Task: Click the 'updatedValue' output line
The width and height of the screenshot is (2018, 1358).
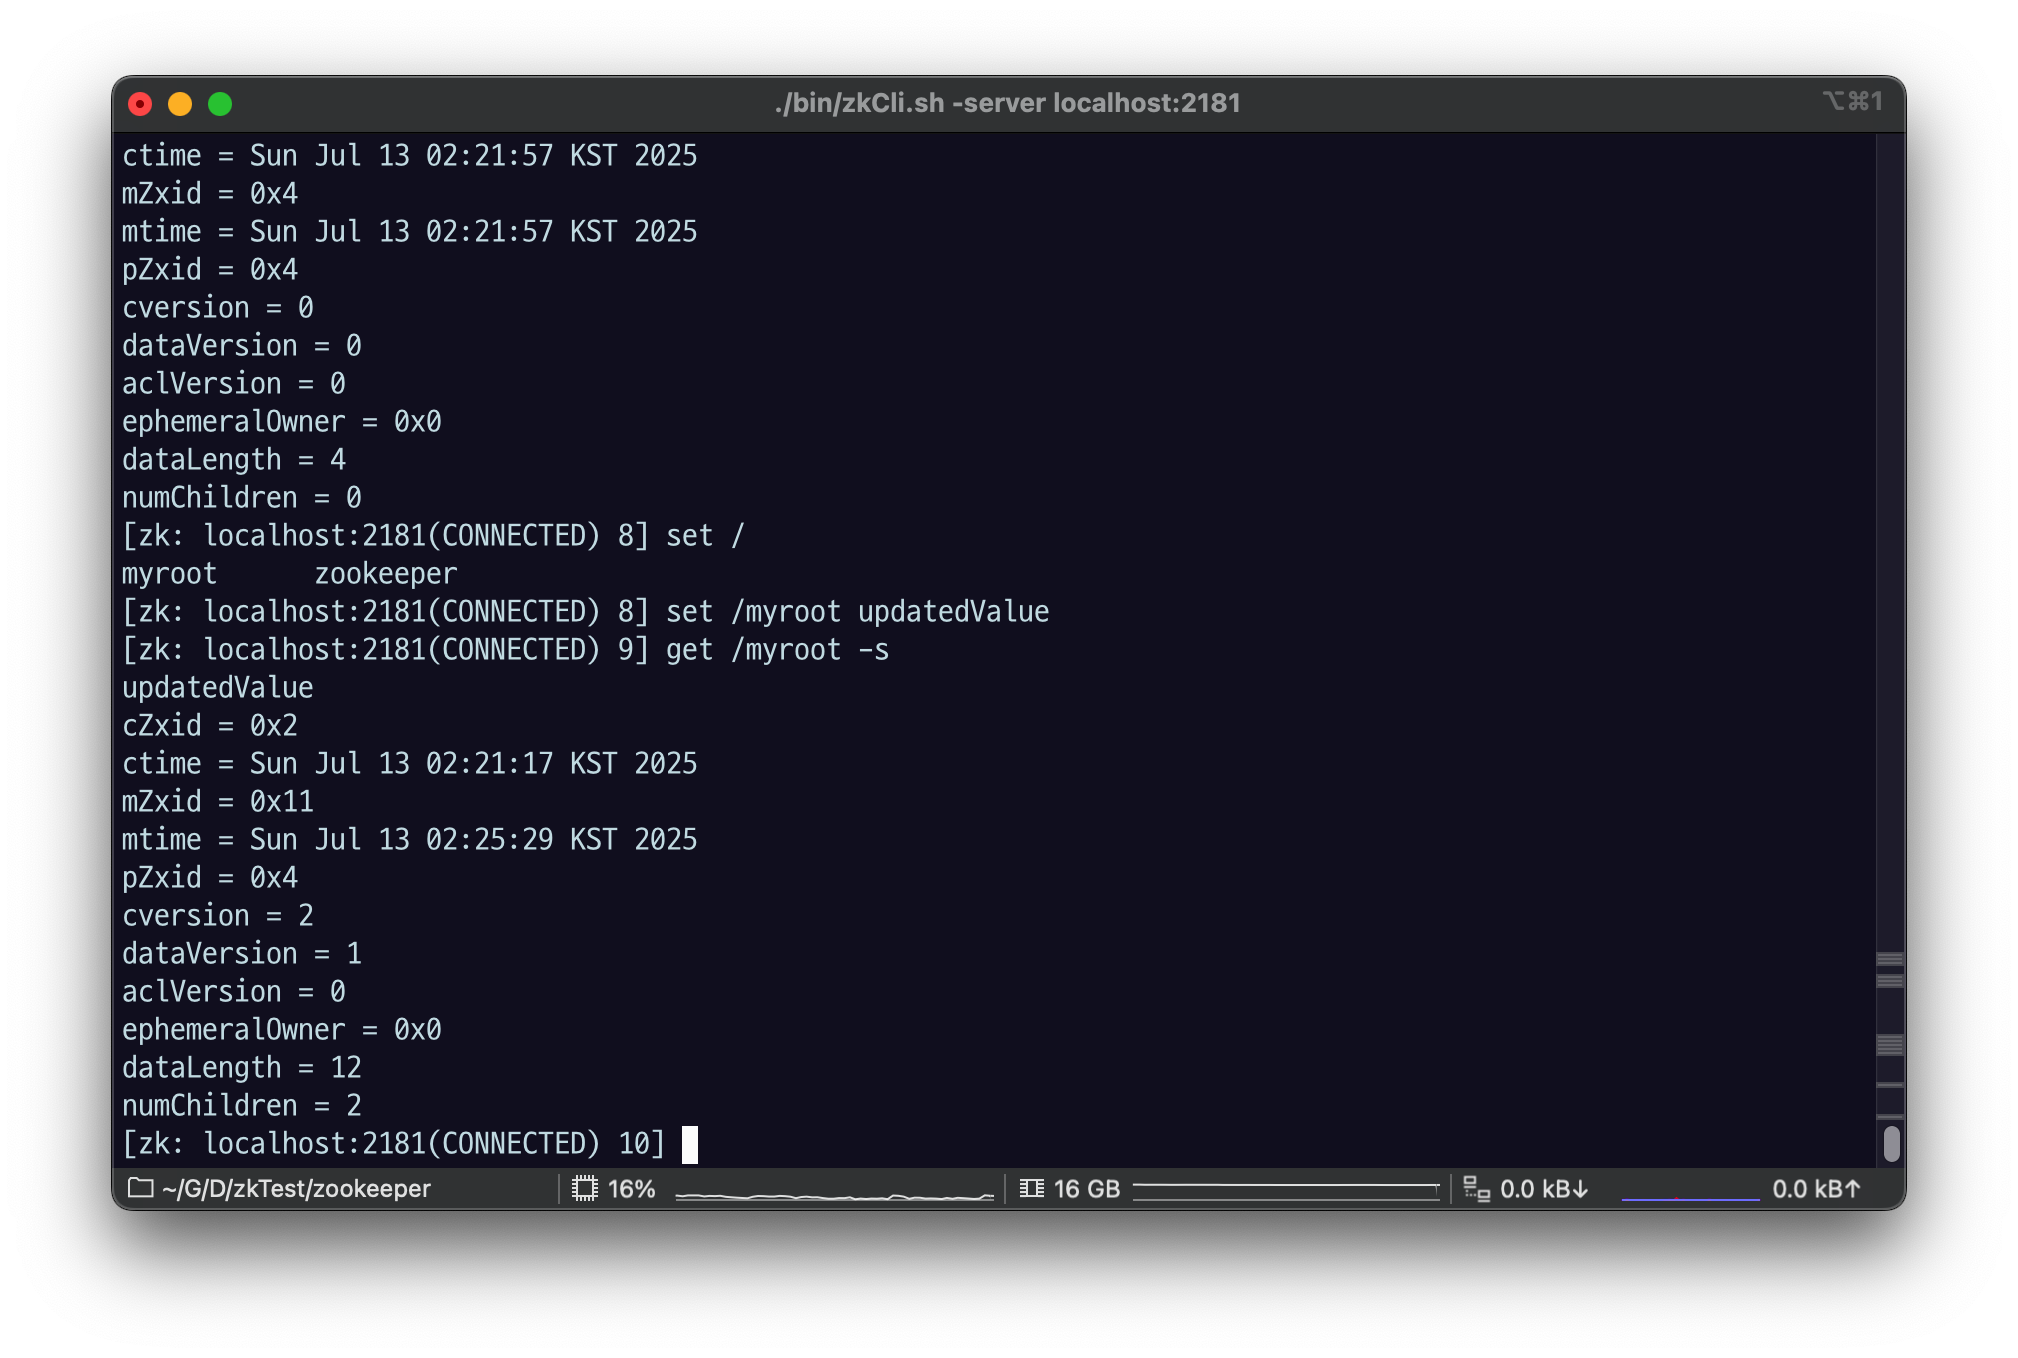Action: [x=218, y=688]
